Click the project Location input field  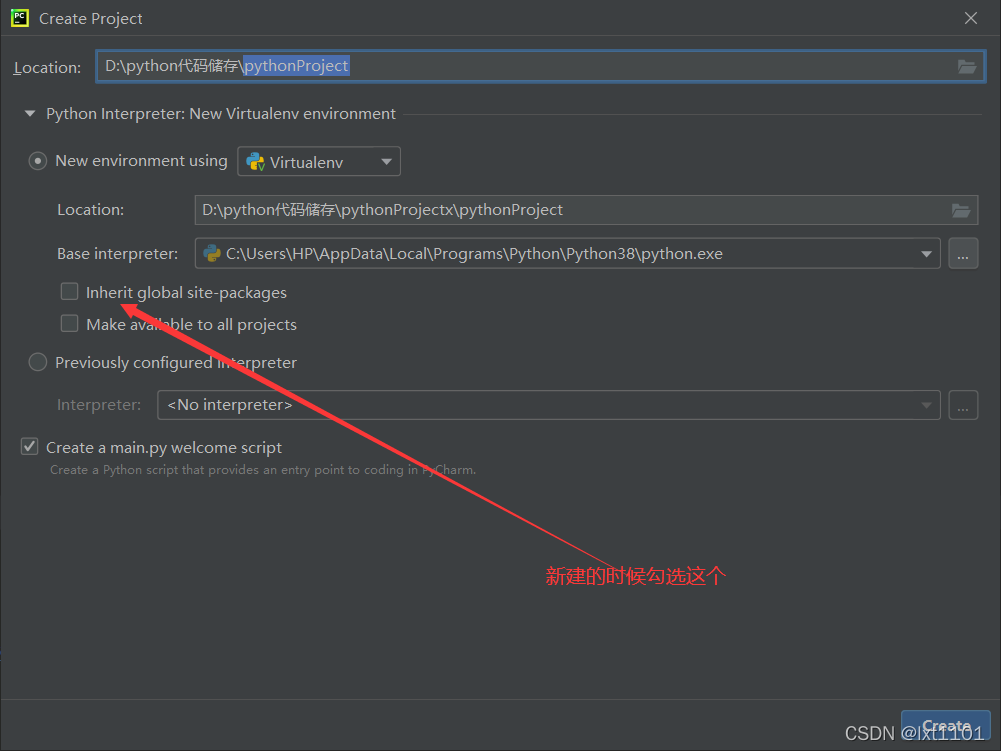540,66
